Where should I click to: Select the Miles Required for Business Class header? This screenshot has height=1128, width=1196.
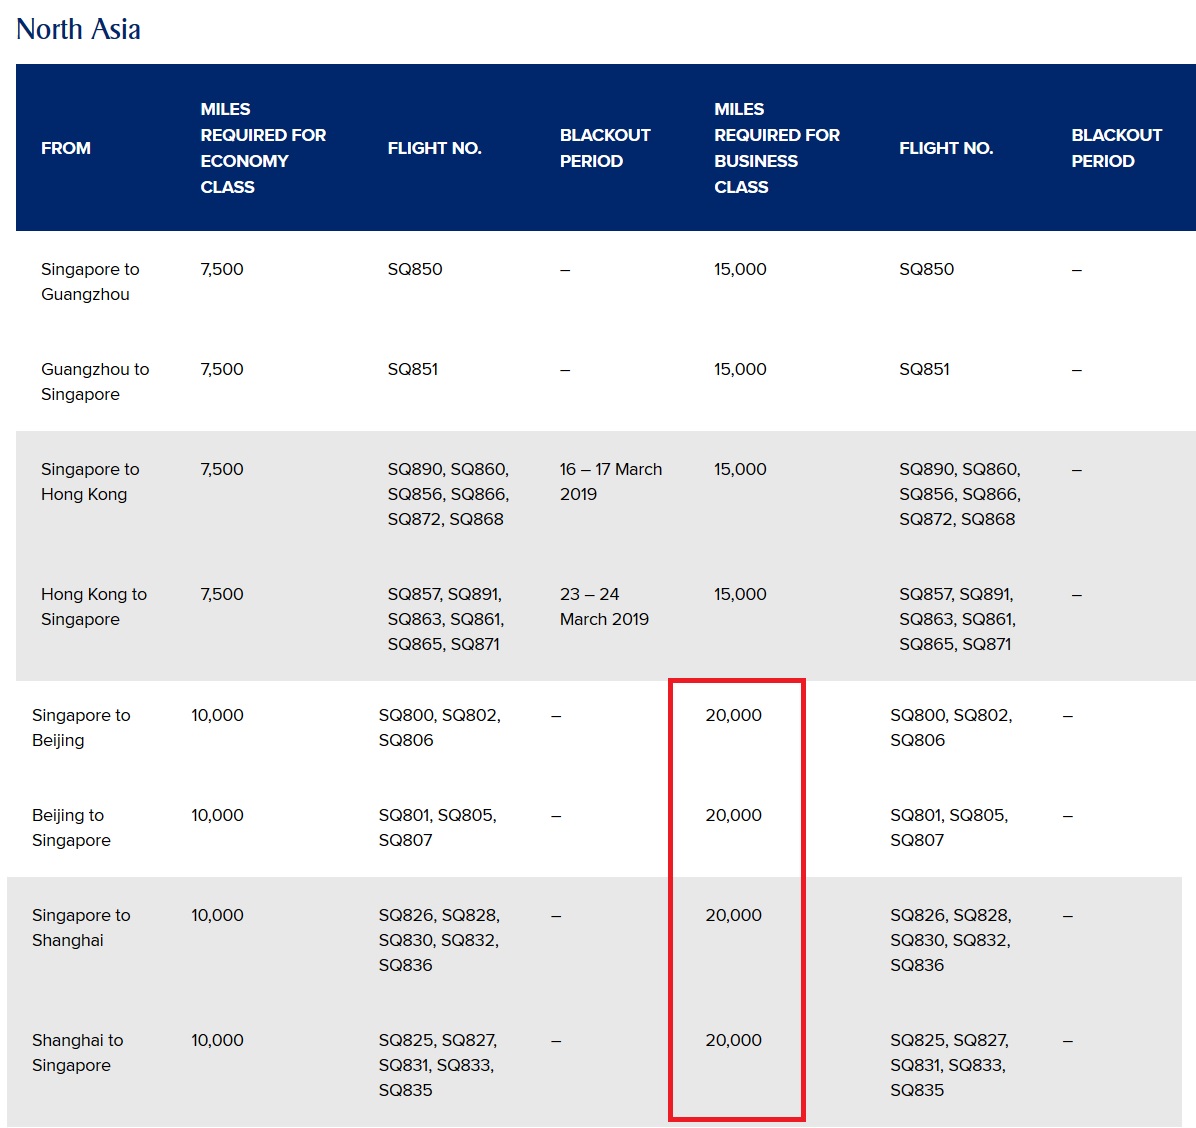(776, 148)
